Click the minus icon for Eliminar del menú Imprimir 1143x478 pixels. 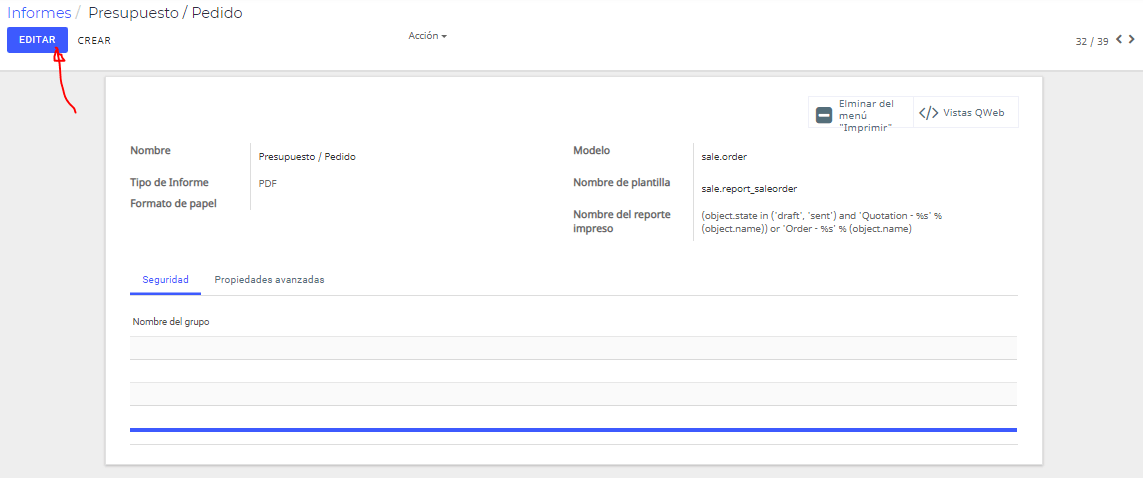[824, 114]
